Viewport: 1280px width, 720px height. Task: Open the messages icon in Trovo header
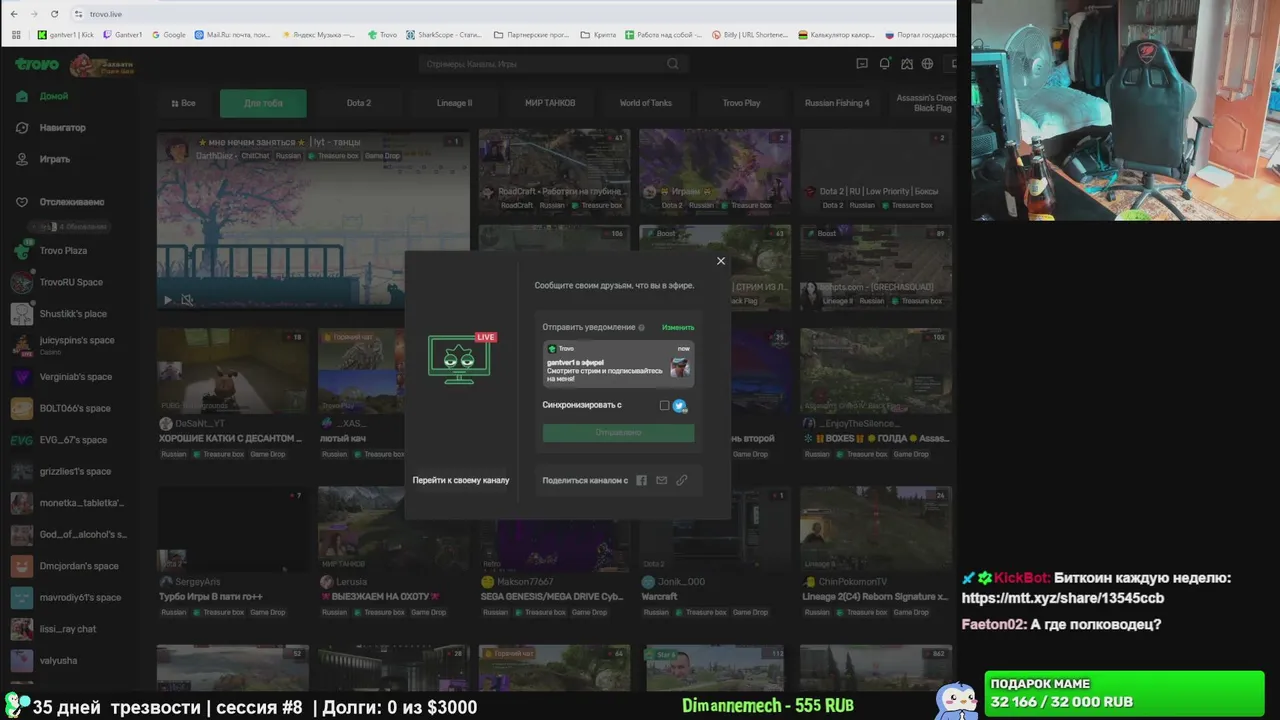coord(862,64)
